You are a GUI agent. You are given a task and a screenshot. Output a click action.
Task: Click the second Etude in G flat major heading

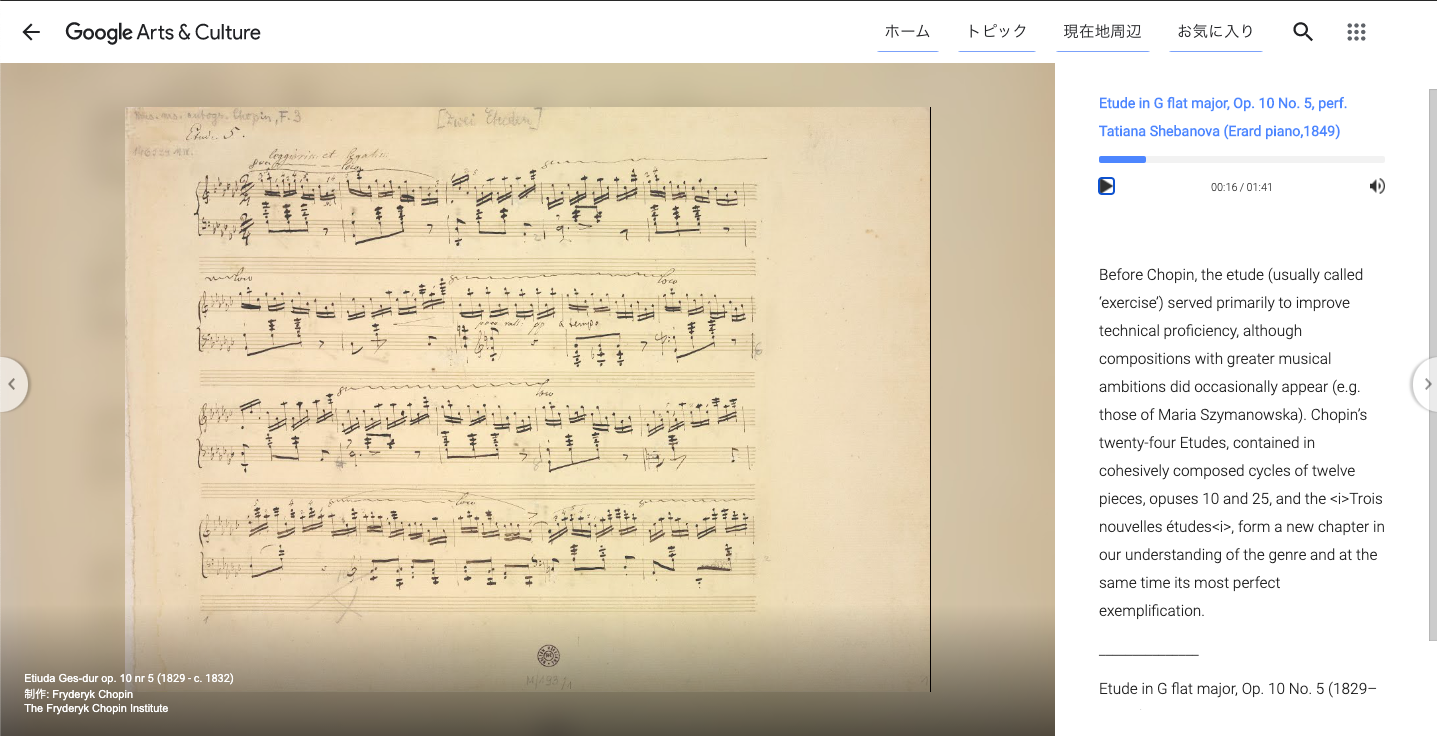[x=1238, y=689]
